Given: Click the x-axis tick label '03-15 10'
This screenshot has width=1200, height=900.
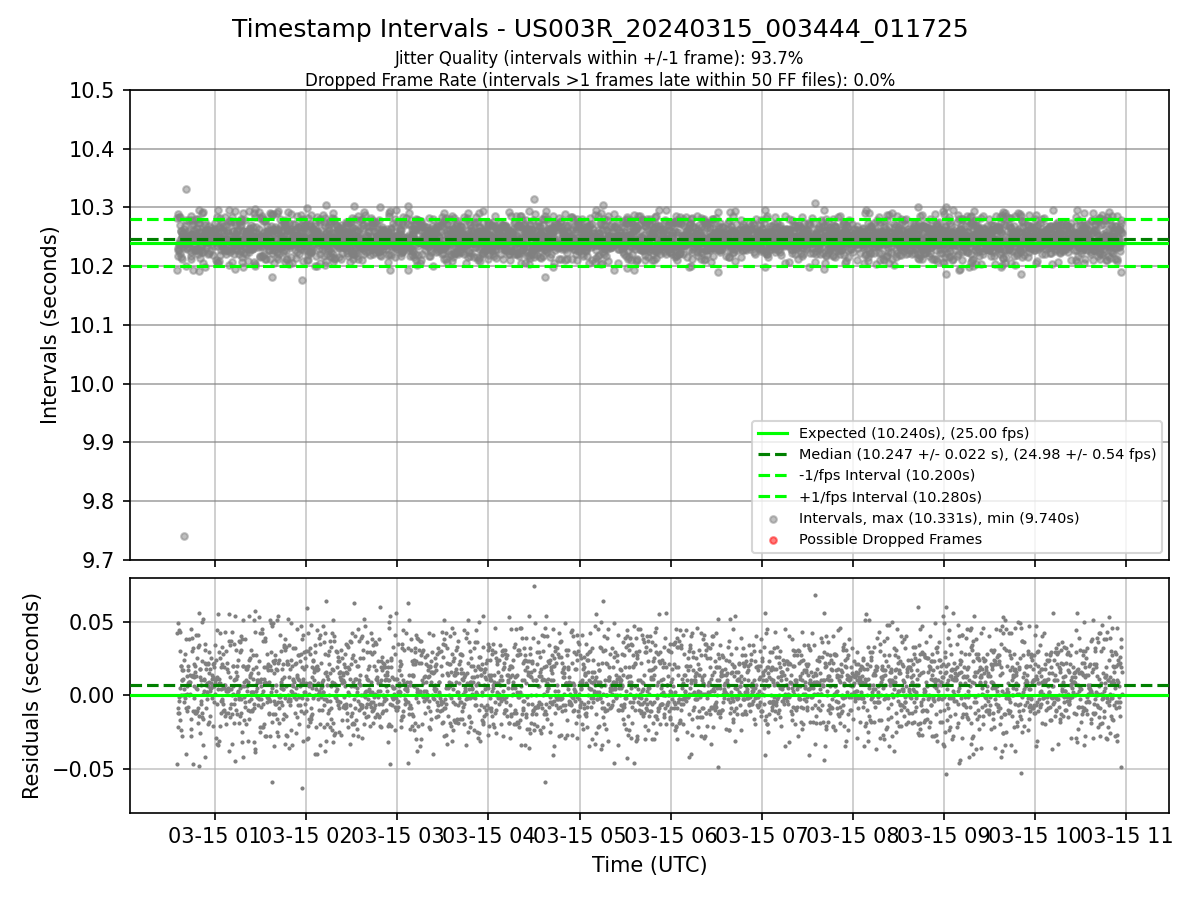Looking at the screenshot, I should pos(1034,834).
